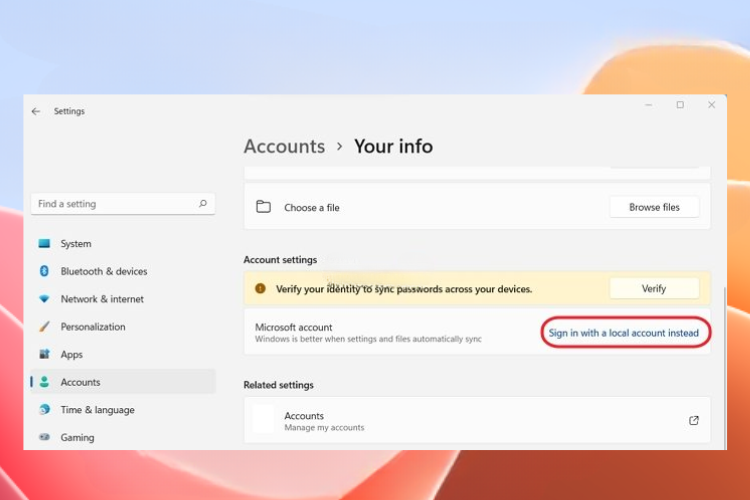The height and width of the screenshot is (500, 750).
Task: Click the vertical scrollbar of settings page
Action: 725,368
